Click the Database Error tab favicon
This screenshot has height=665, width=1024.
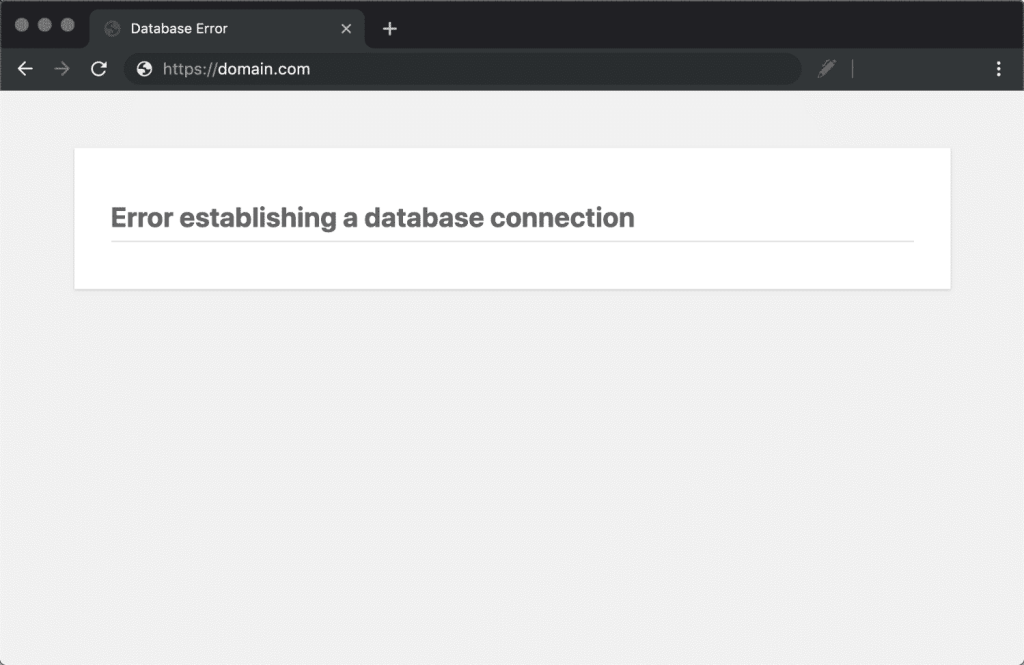click(112, 29)
